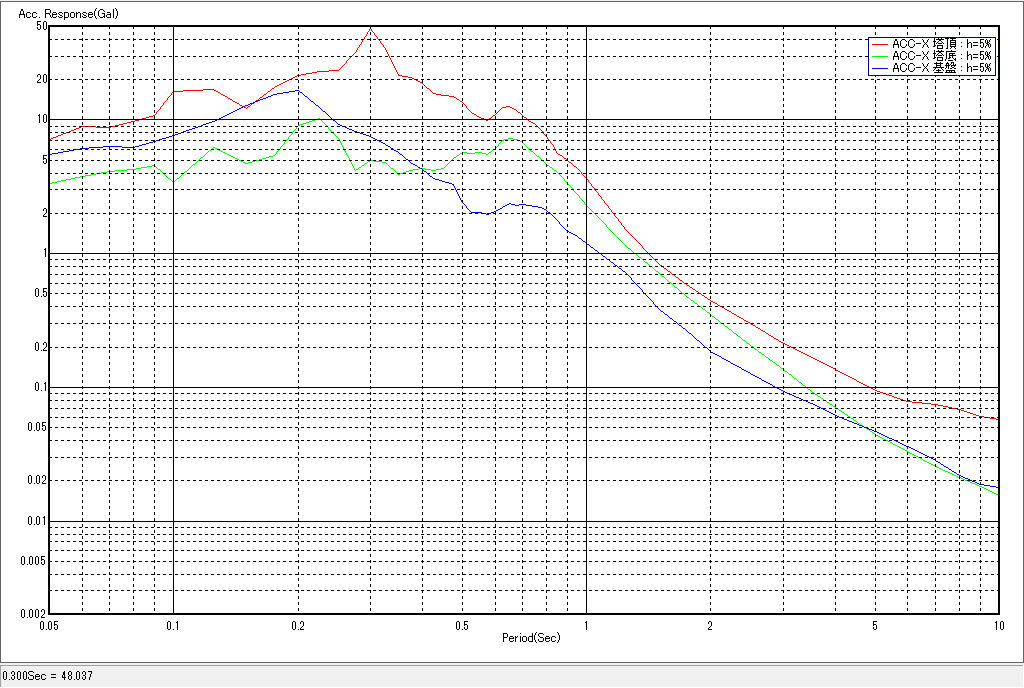
Task: Click the 10 tick label on the period axis
Action: coord(997,625)
